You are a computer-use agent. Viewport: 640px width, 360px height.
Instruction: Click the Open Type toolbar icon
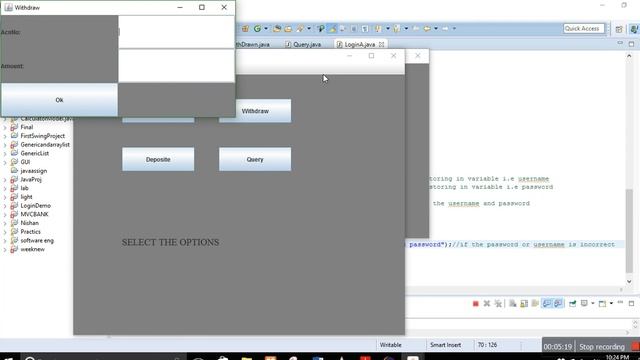(x=277, y=29)
